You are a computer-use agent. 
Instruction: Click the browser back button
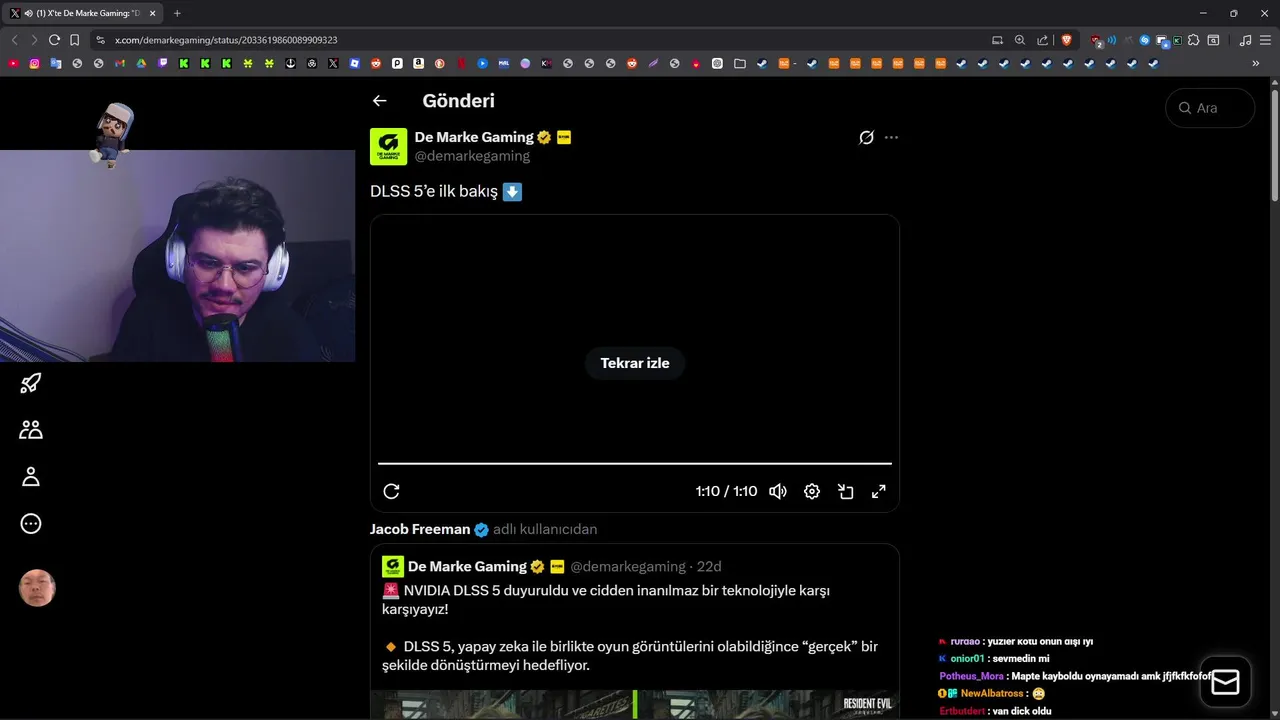[14, 40]
